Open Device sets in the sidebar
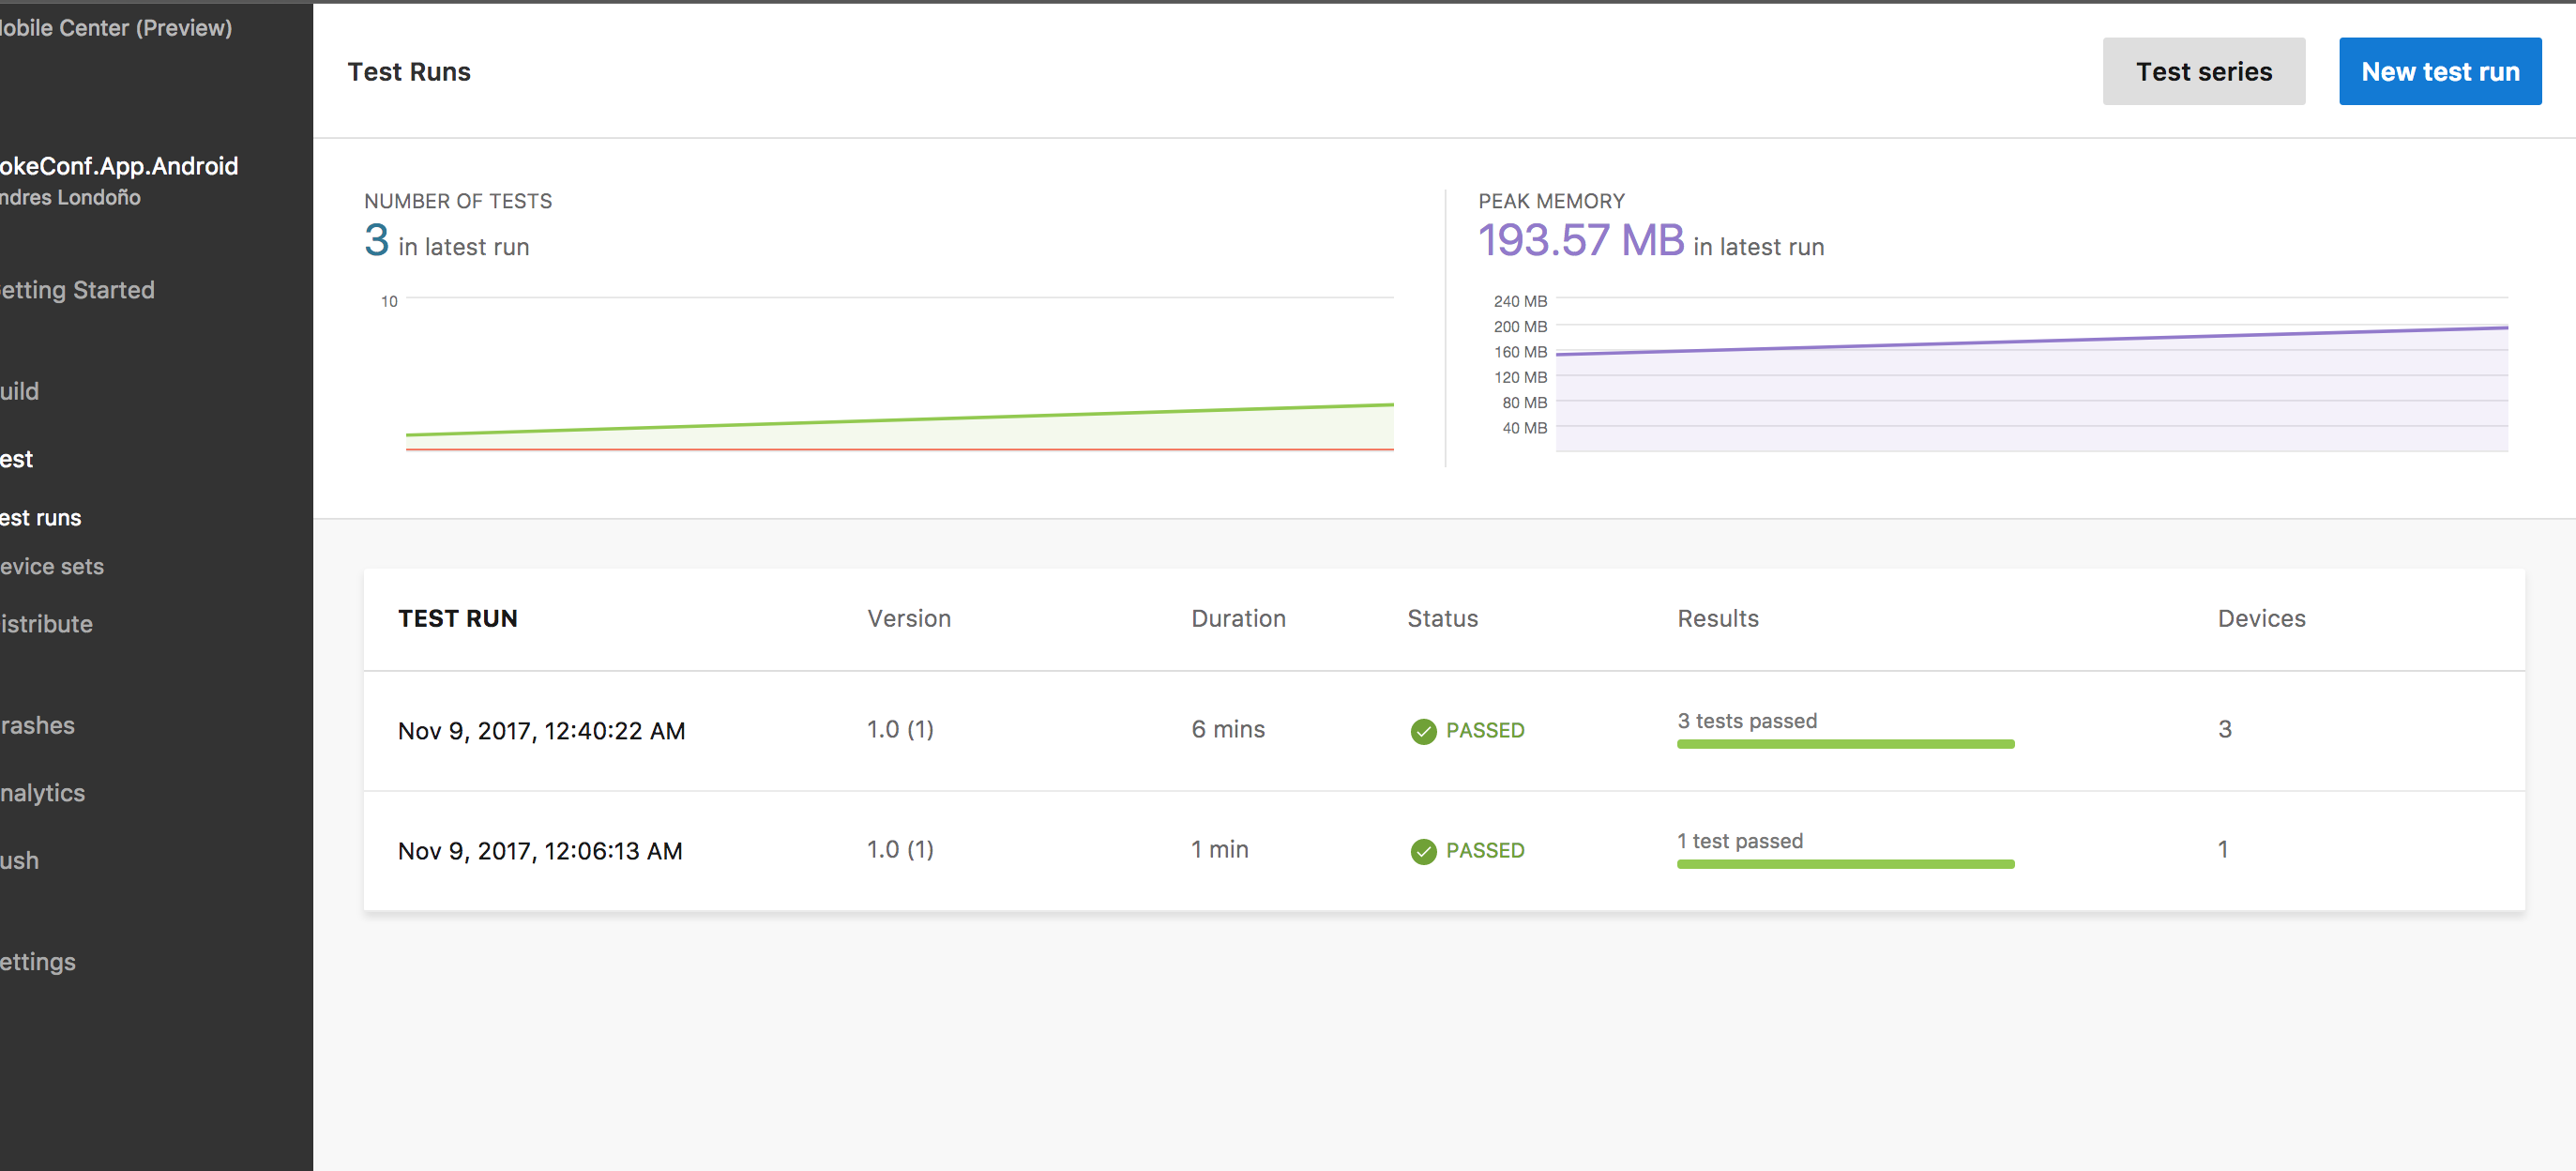Screen dimensions: 2576x1171 [x=52, y=566]
